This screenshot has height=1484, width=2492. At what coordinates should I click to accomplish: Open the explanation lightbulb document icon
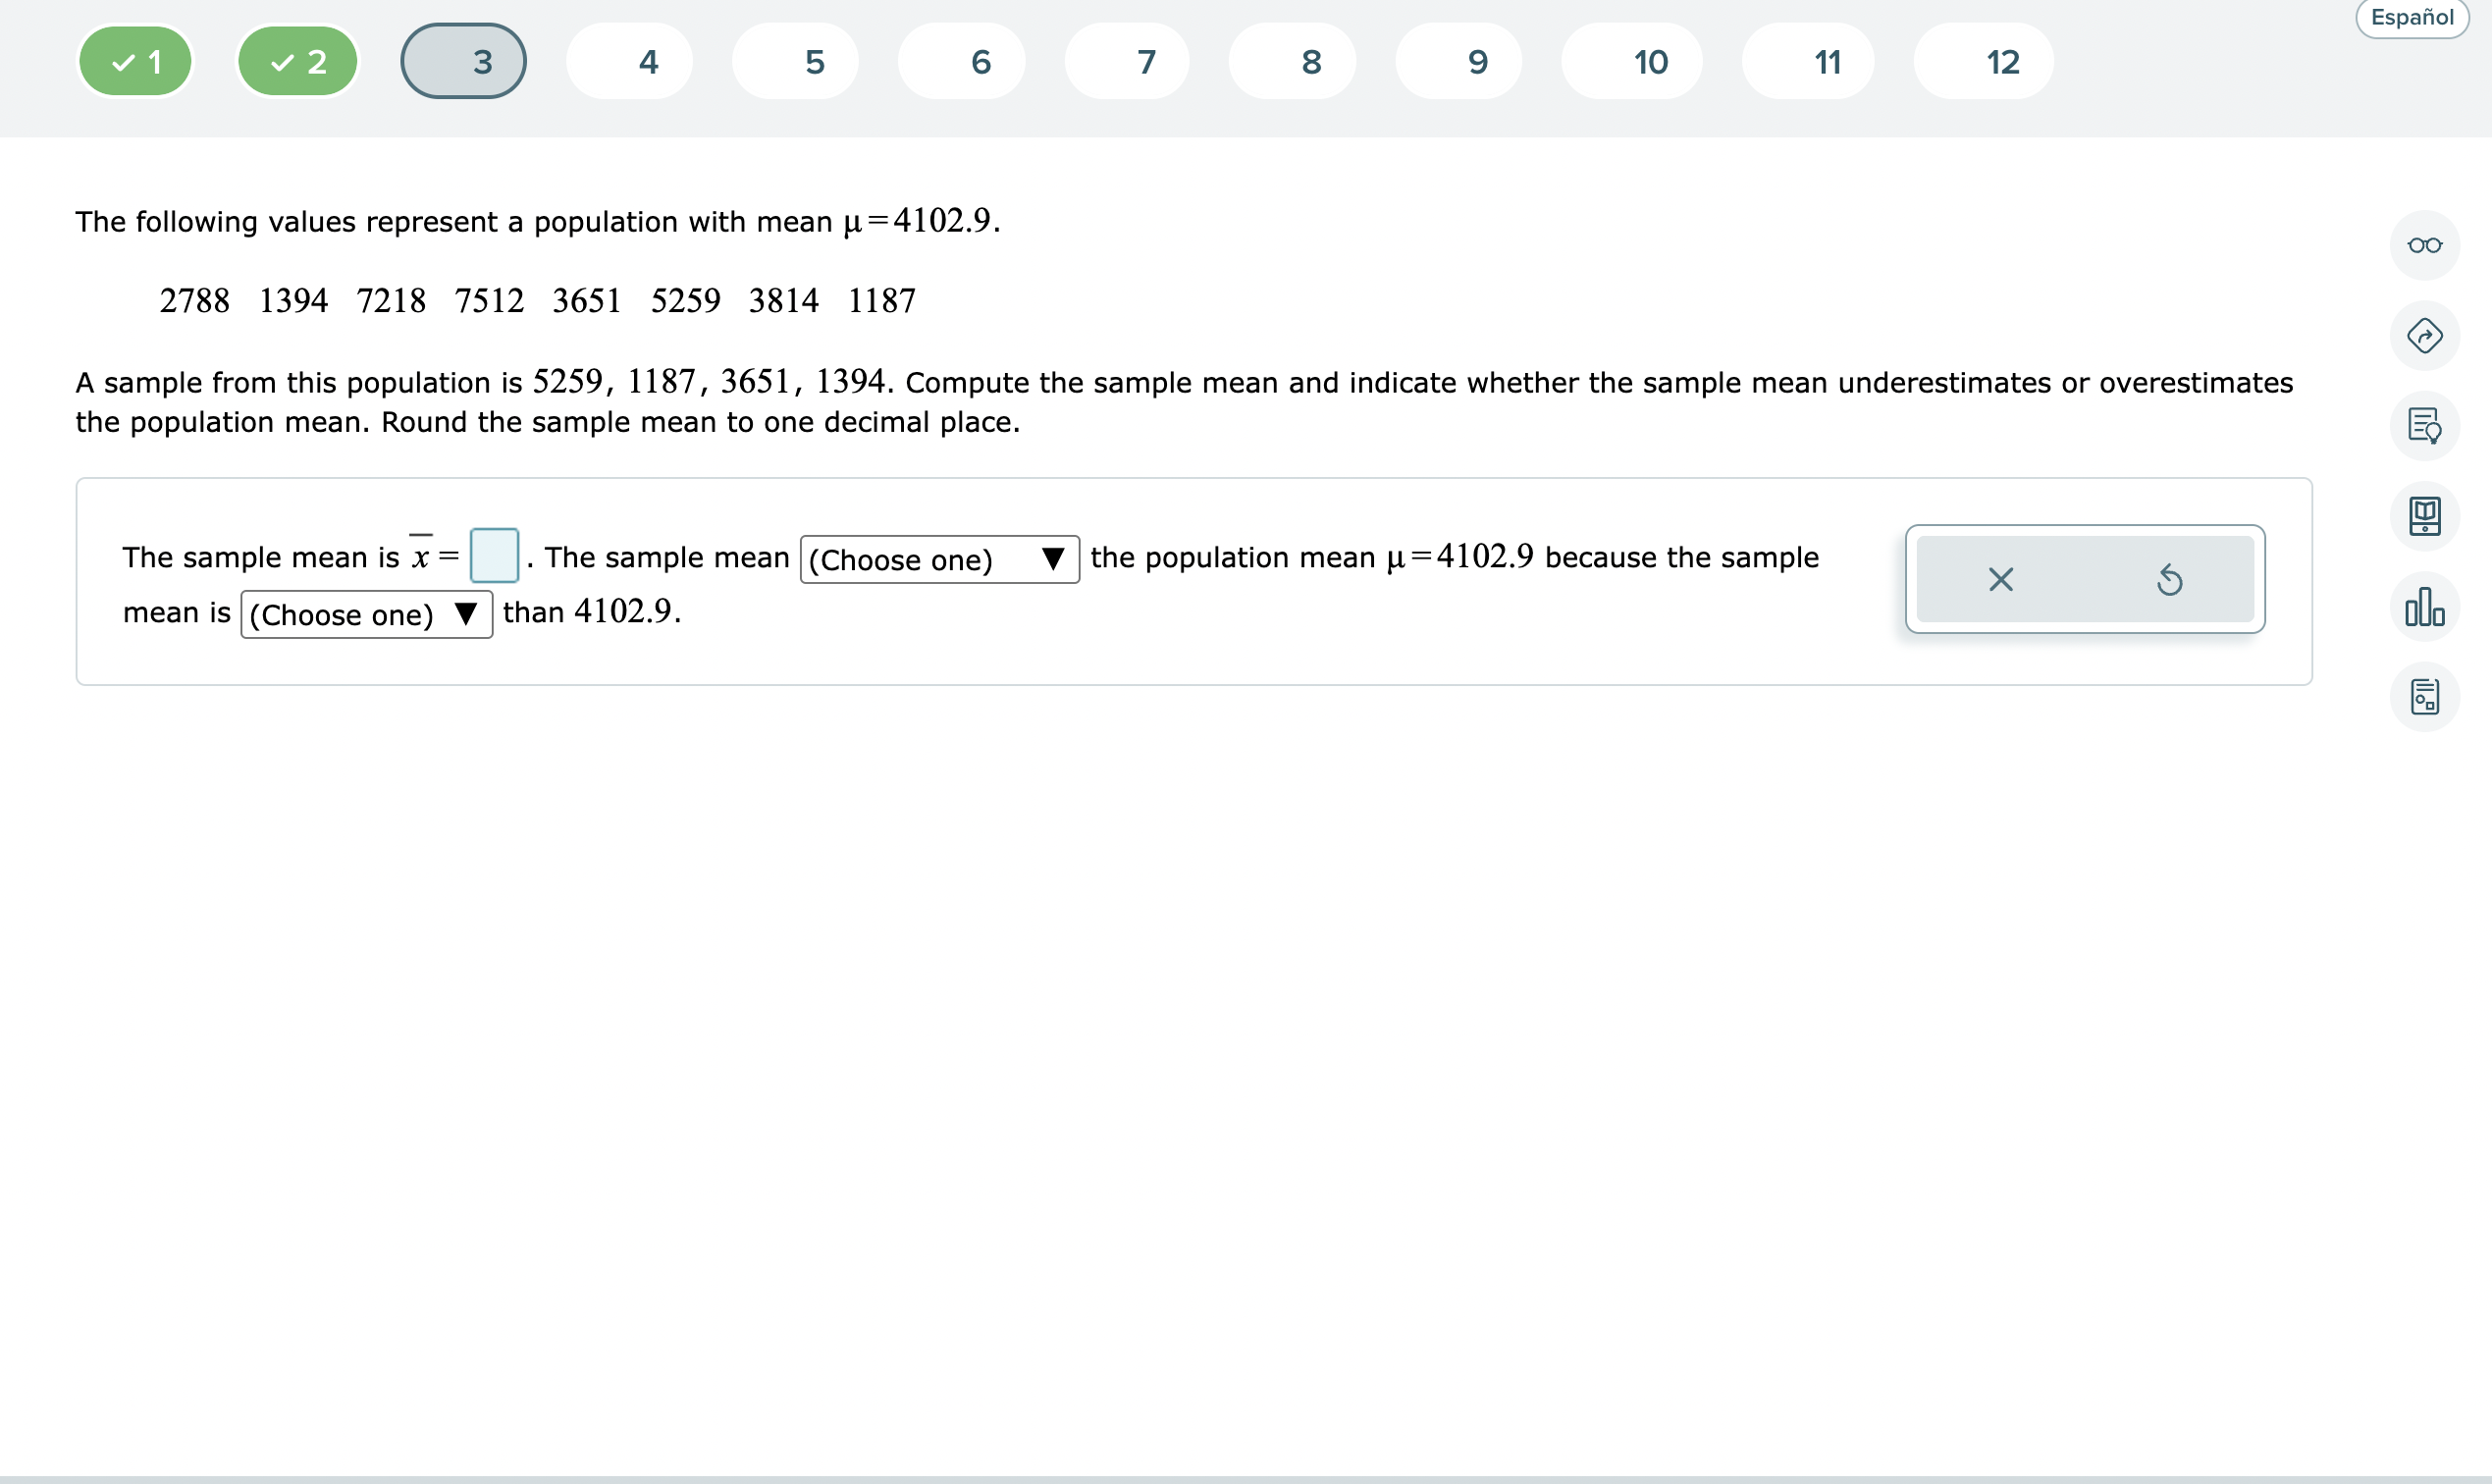(x=2424, y=426)
